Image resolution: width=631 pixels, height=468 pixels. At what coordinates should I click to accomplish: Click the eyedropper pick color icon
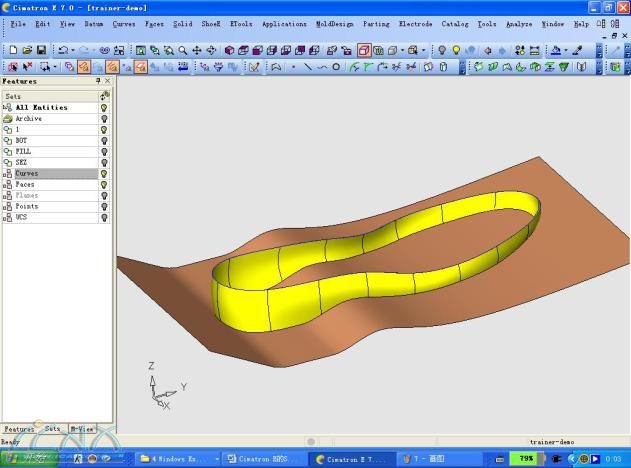coord(577,50)
